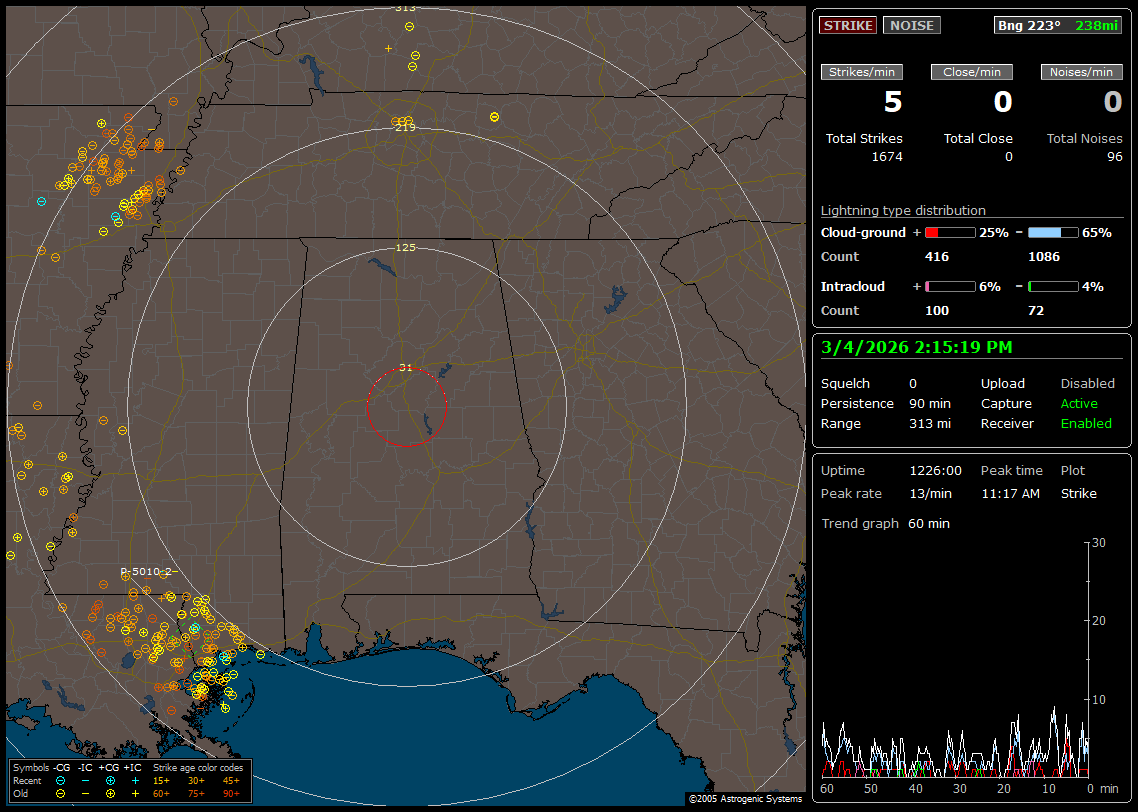Select the Strikes/min rate label
The height and width of the screenshot is (812, 1138).
[862, 72]
